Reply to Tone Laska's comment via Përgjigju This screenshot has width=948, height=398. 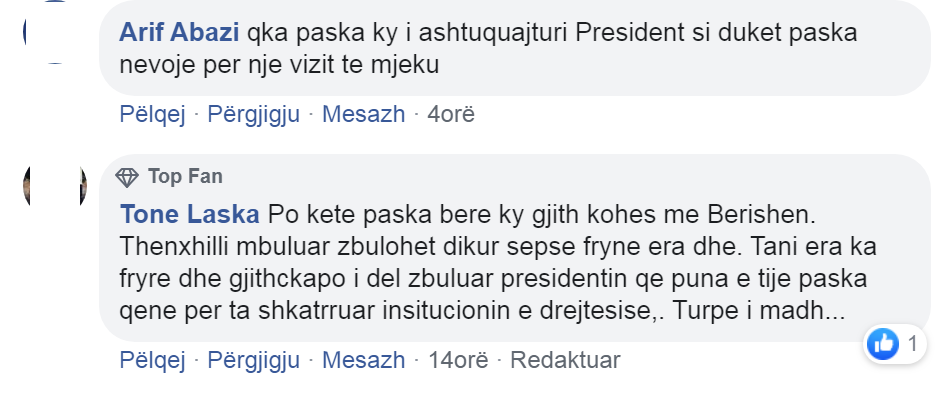(253, 360)
